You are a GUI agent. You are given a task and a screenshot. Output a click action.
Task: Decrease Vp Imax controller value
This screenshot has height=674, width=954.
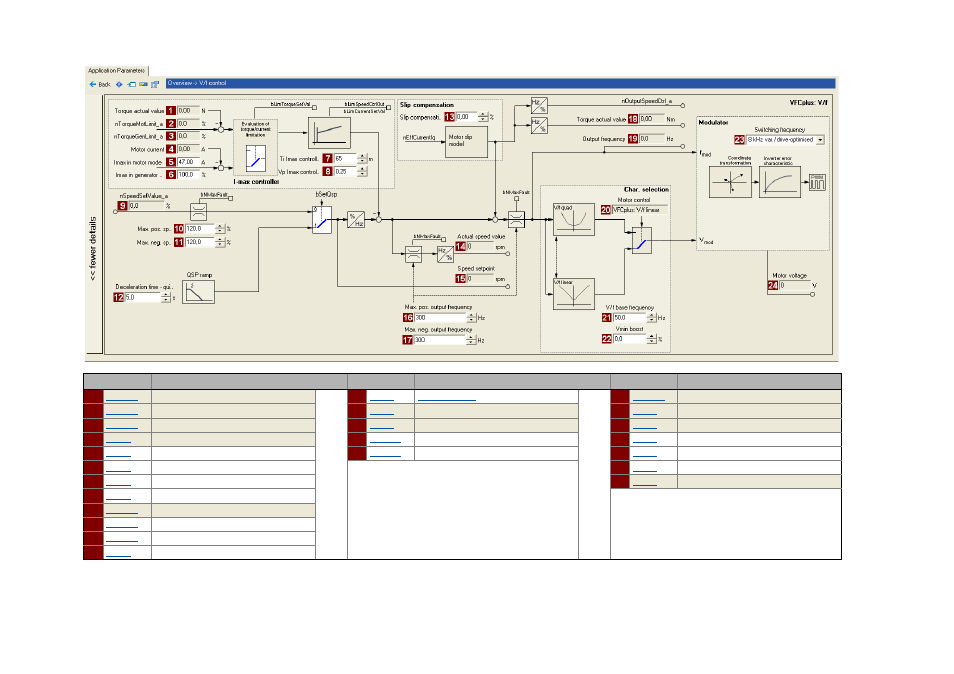363,175
